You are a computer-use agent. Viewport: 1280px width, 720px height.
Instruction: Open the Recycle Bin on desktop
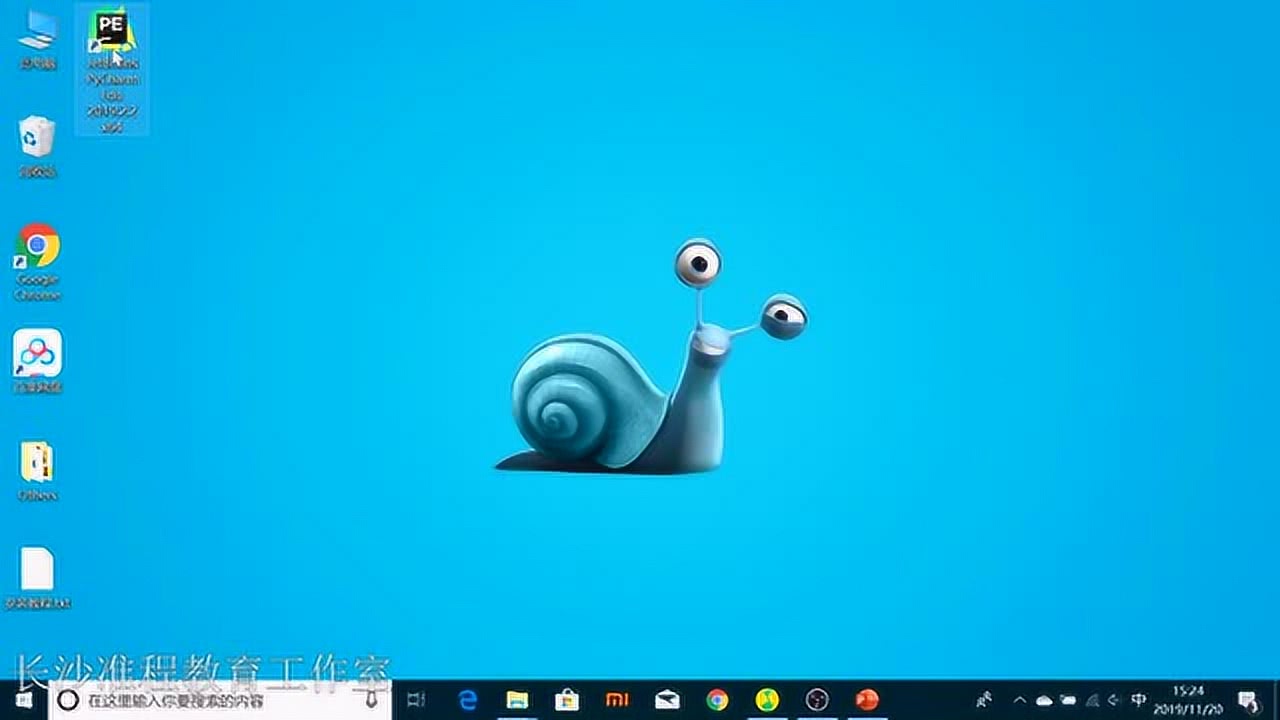tap(37, 138)
